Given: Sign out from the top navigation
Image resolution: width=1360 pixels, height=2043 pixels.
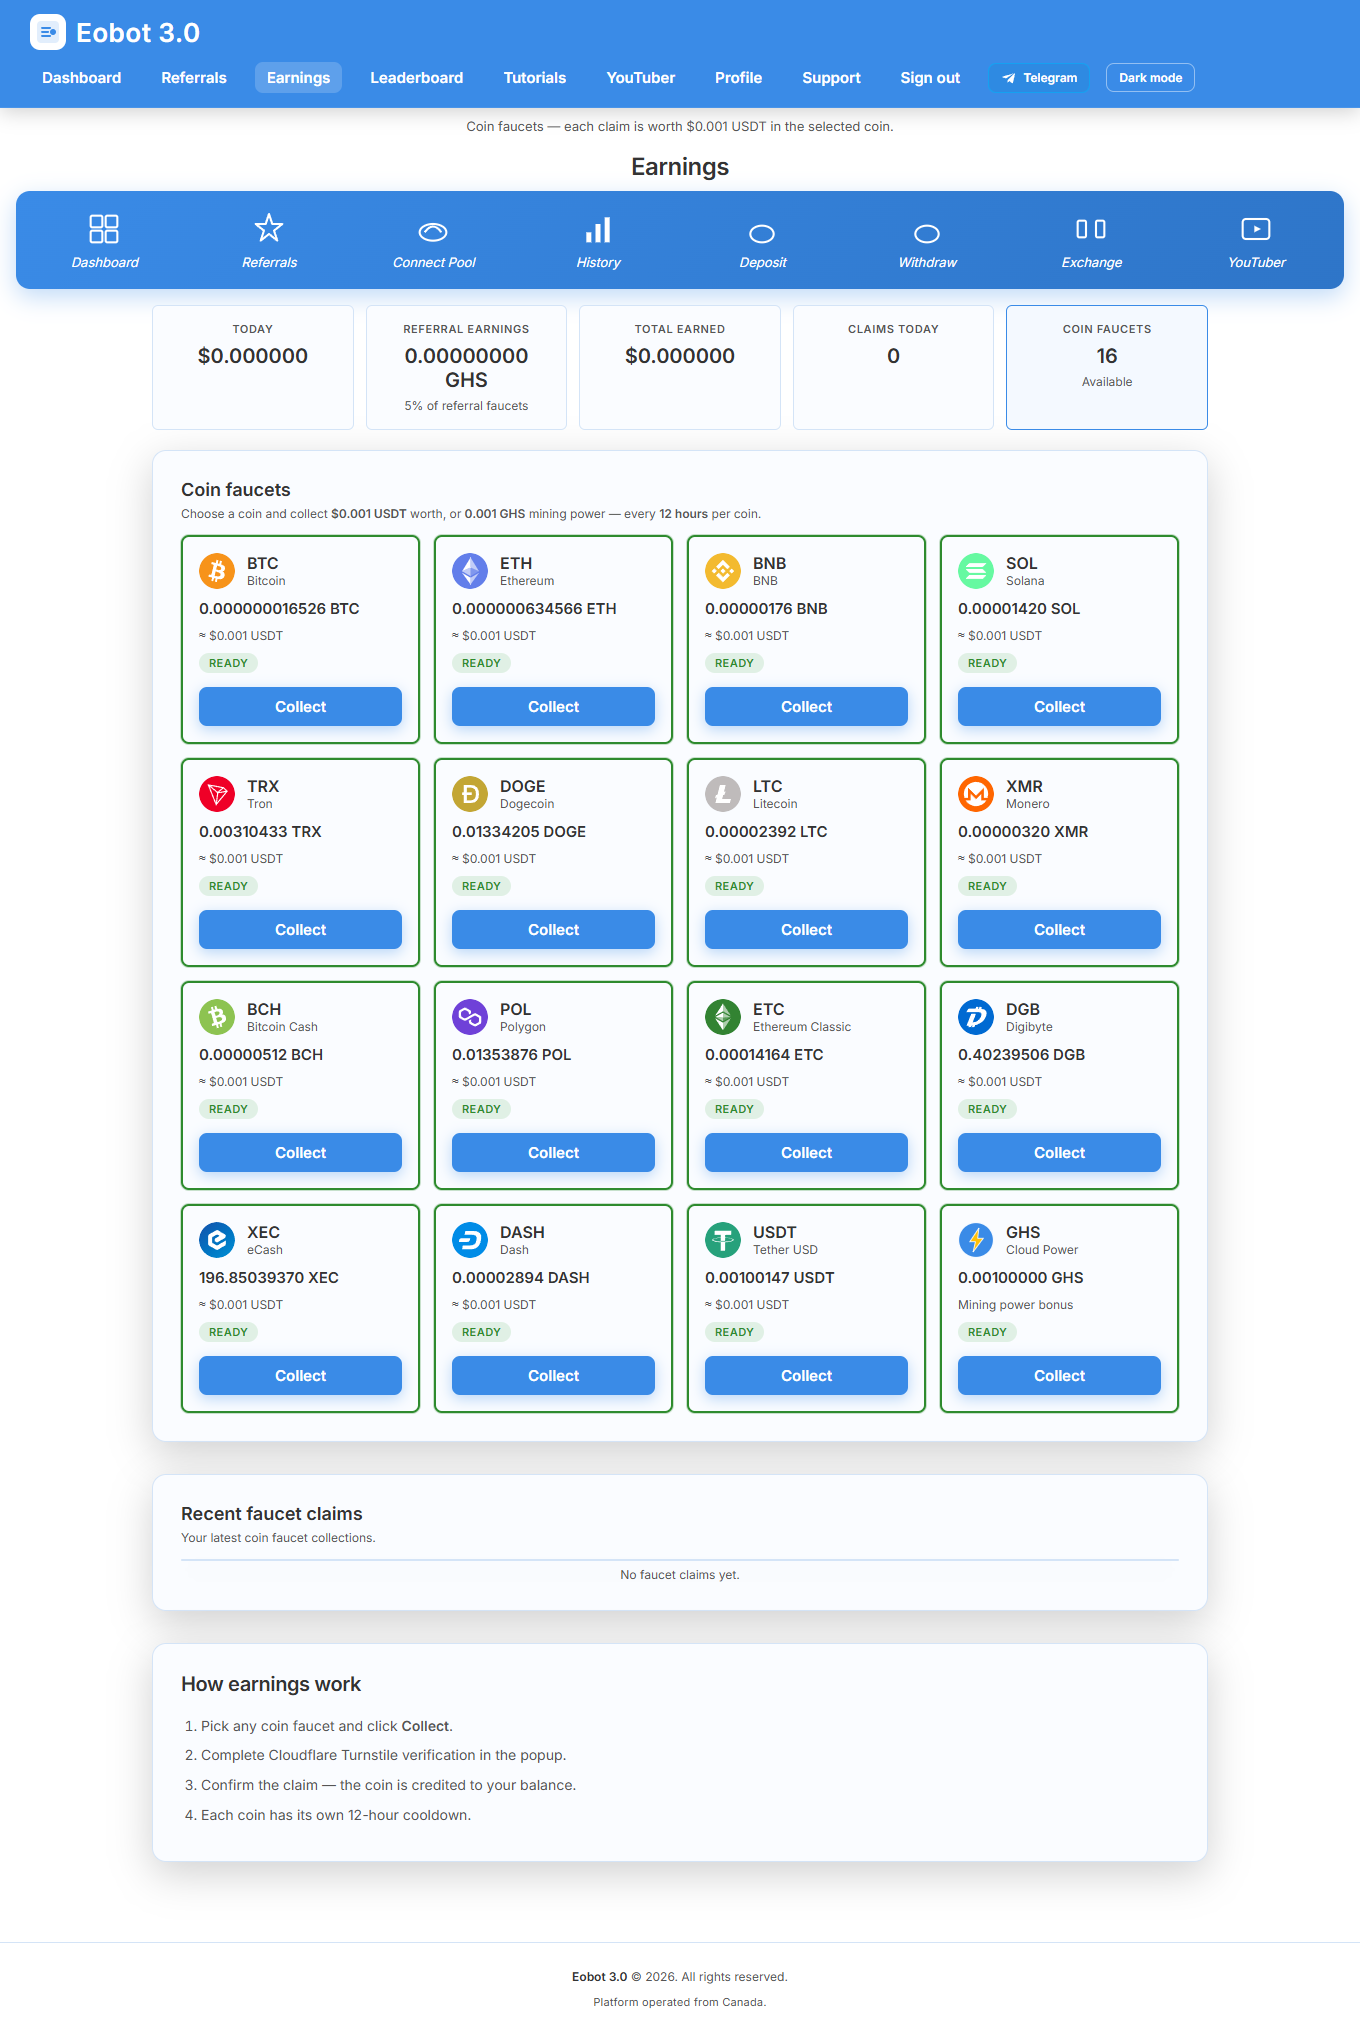Looking at the screenshot, I should [930, 78].
